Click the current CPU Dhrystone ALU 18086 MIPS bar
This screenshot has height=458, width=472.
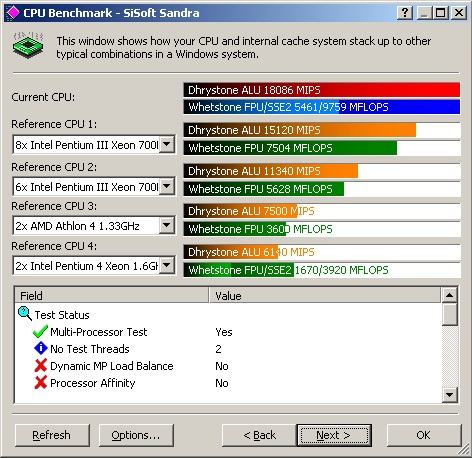322,90
